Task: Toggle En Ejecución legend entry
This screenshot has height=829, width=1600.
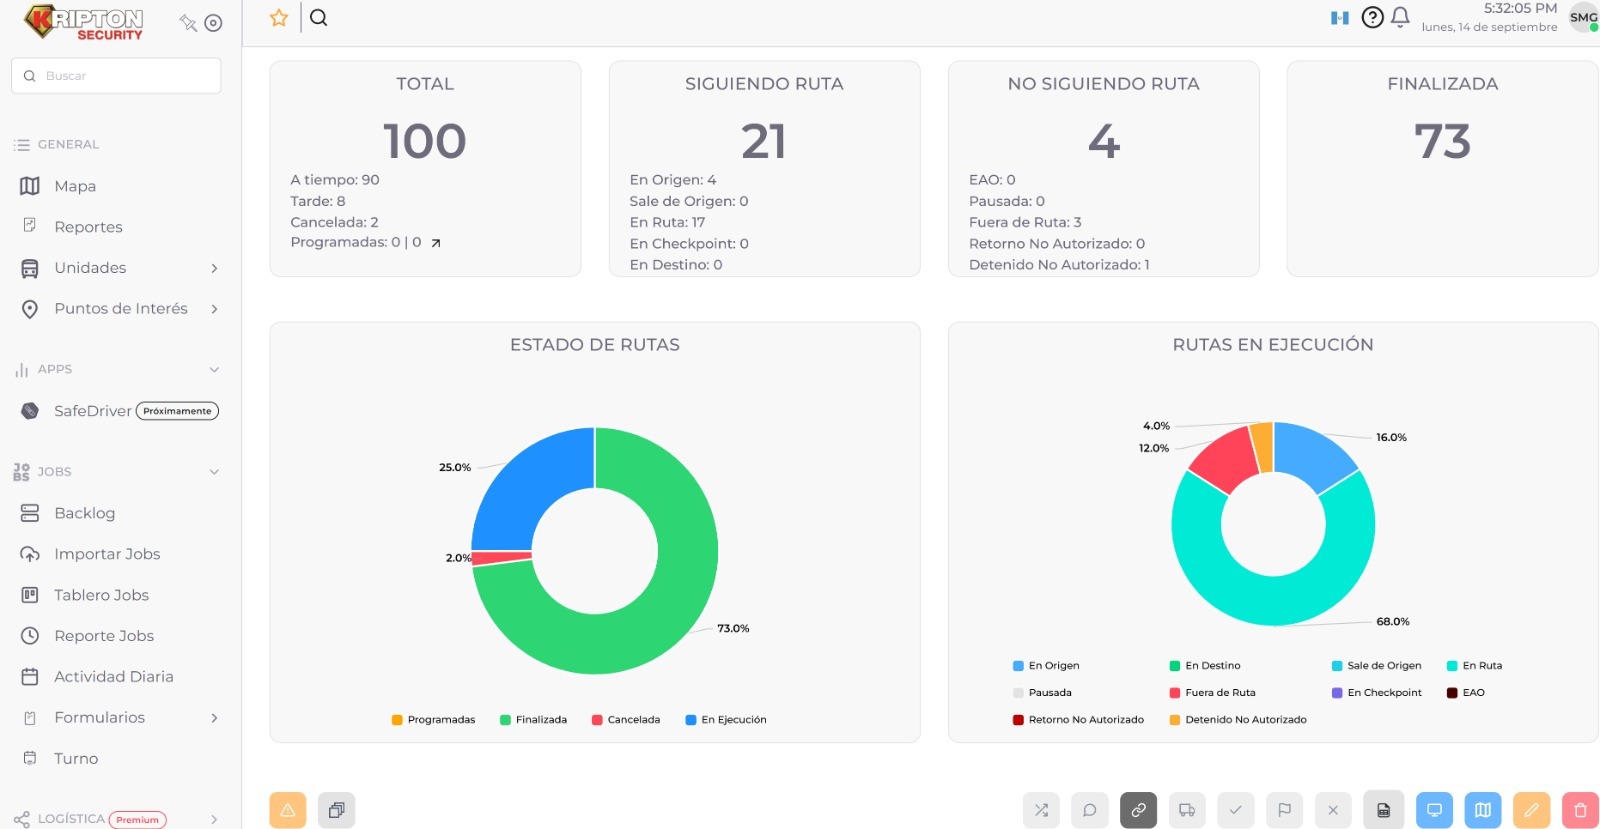Action: tap(726, 720)
